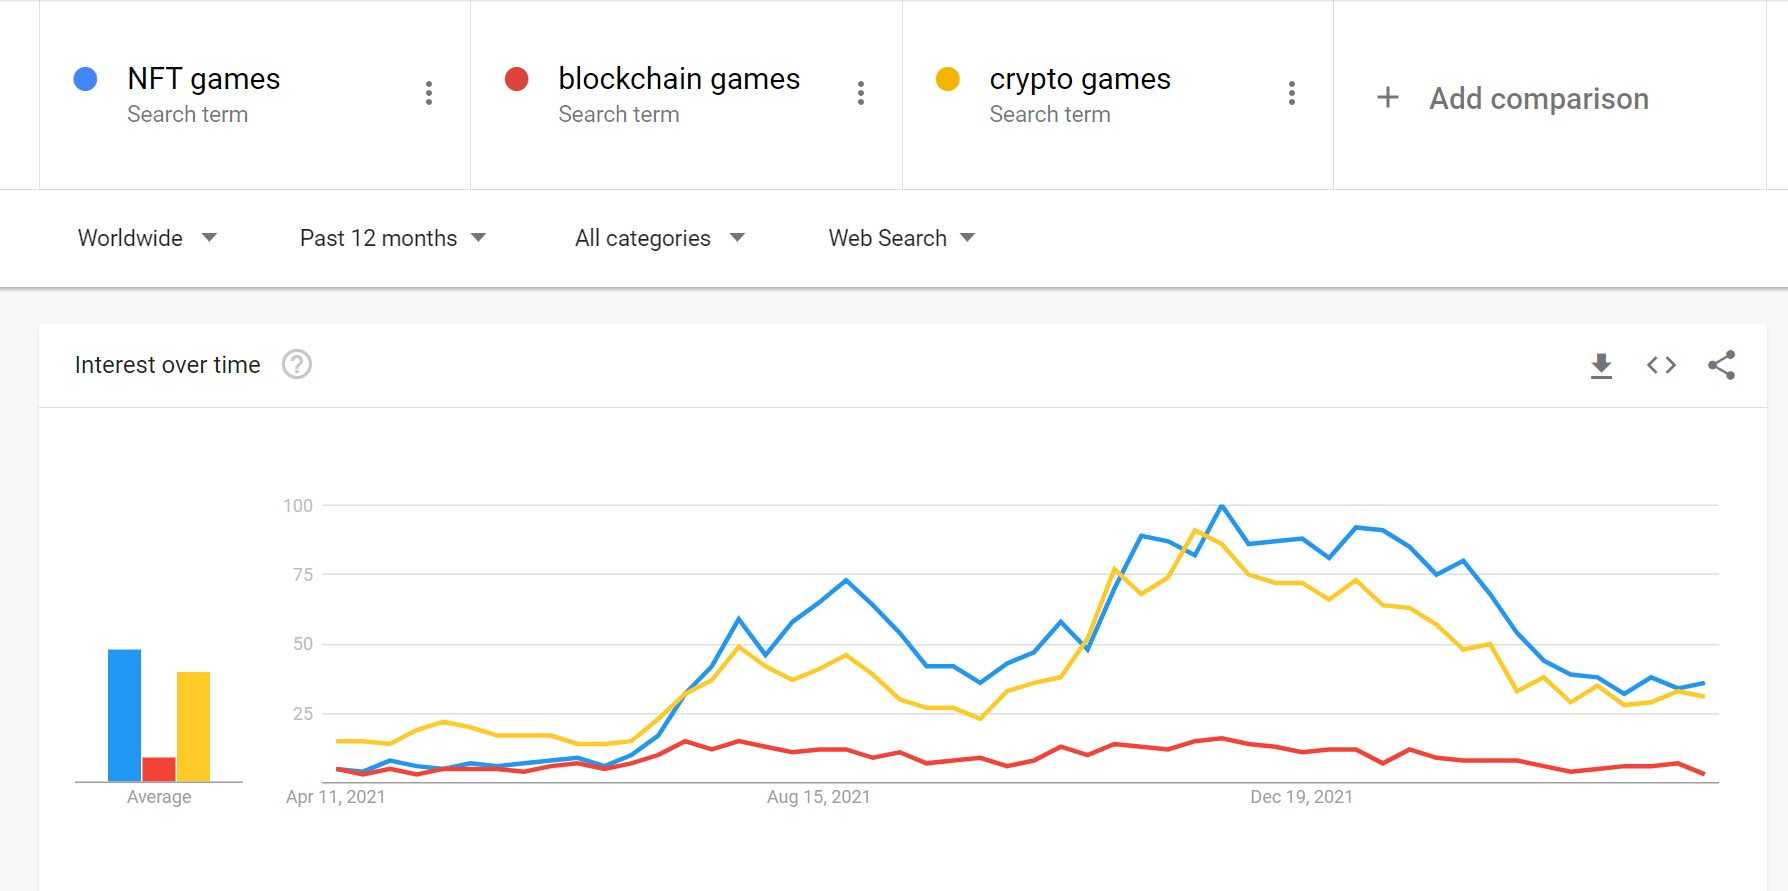The width and height of the screenshot is (1788, 891).
Task: Click the embed code icon on the chart
Action: tap(1661, 365)
